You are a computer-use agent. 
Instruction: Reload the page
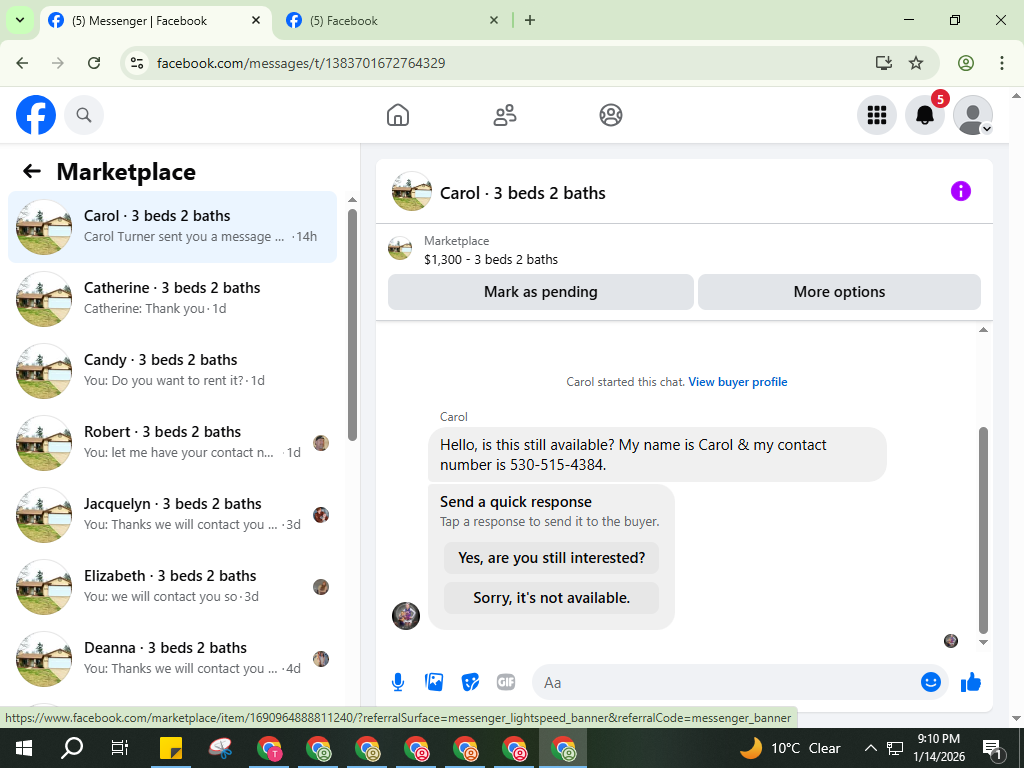click(x=94, y=63)
